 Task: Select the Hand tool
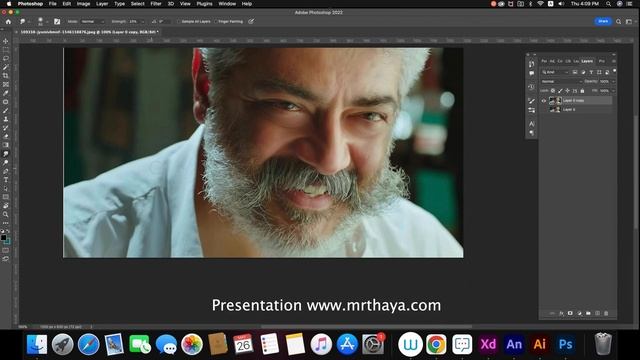(6, 206)
